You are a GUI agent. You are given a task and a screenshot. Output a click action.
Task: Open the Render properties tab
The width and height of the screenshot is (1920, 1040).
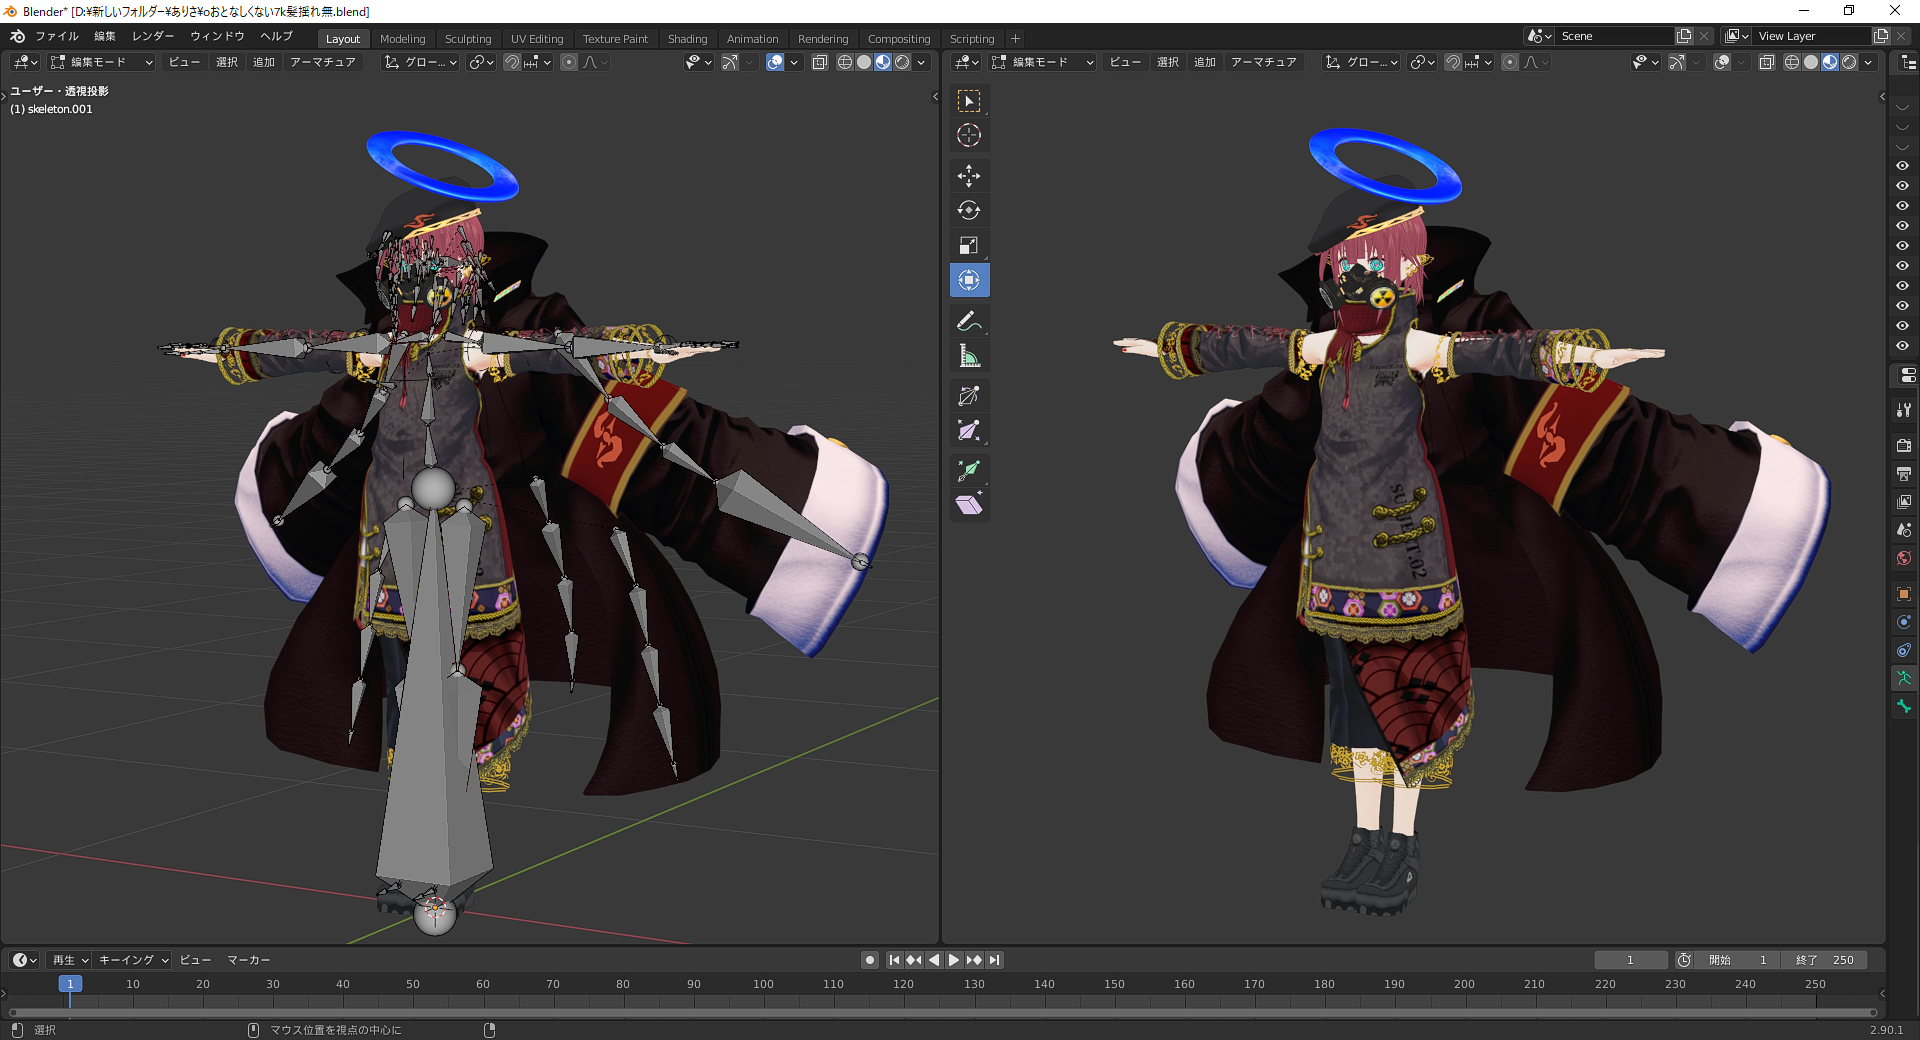pos(1904,446)
